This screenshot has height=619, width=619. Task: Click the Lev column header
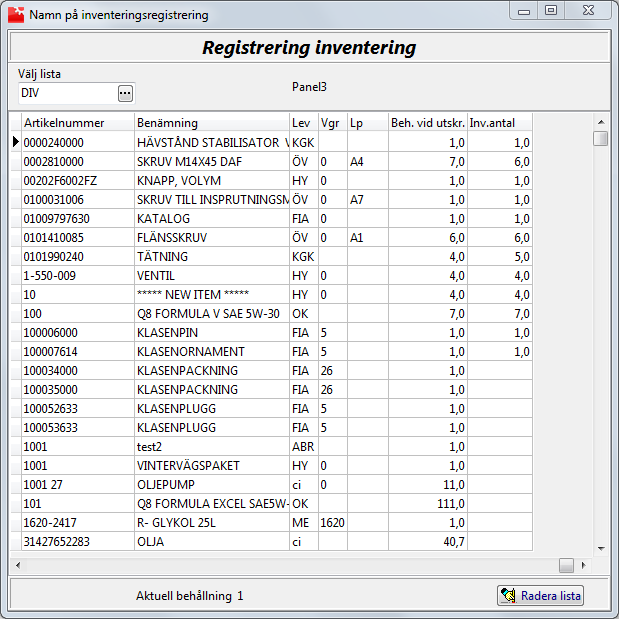(x=304, y=123)
